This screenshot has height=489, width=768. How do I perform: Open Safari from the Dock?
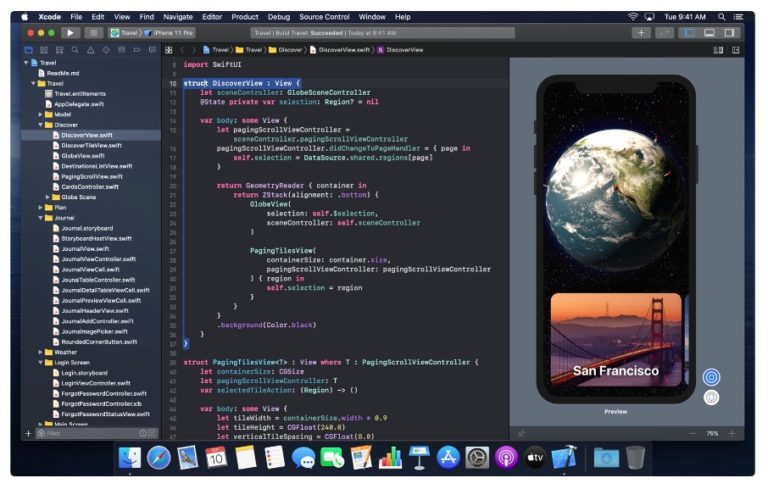click(159, 458)
